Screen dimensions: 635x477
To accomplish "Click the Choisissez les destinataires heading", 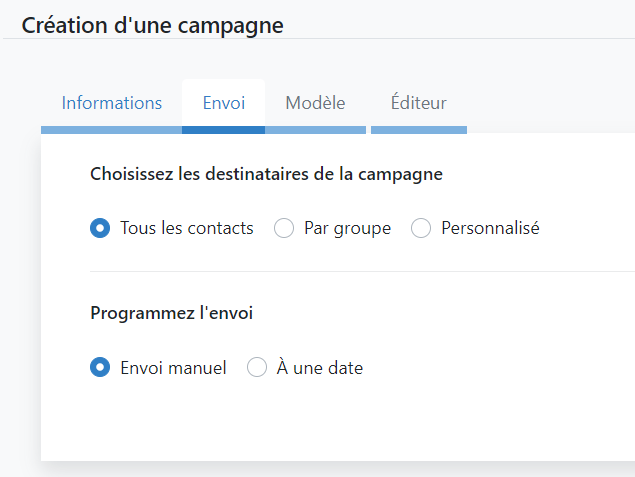I will point(266,175).
